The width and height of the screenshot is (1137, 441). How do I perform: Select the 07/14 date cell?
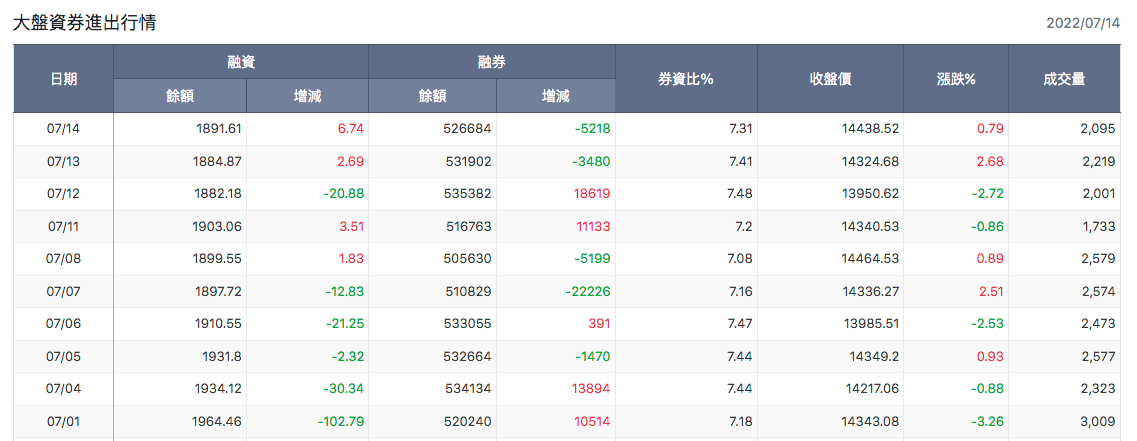pos(63,129)
